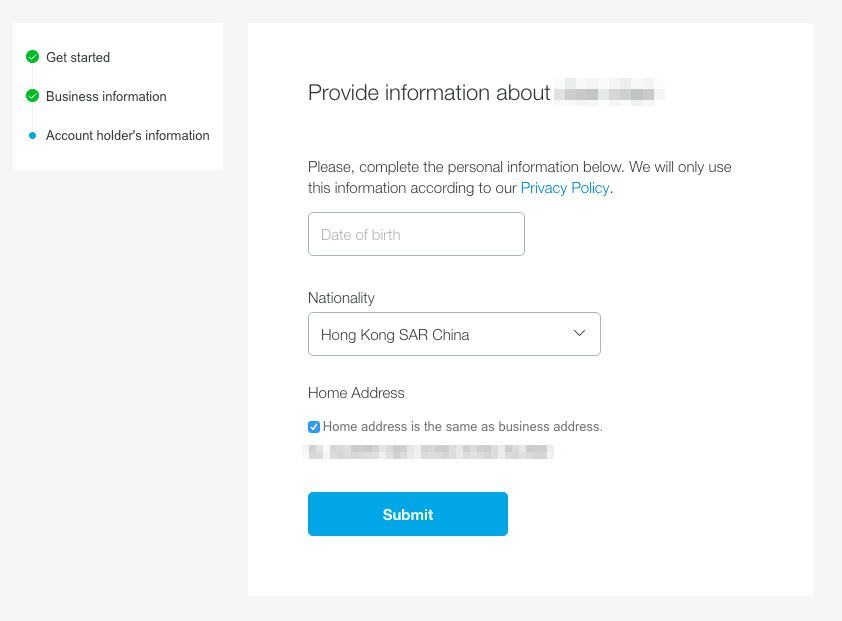
Task: Click the green checkmark next to Business information
Action: click(x=32, y=96)
